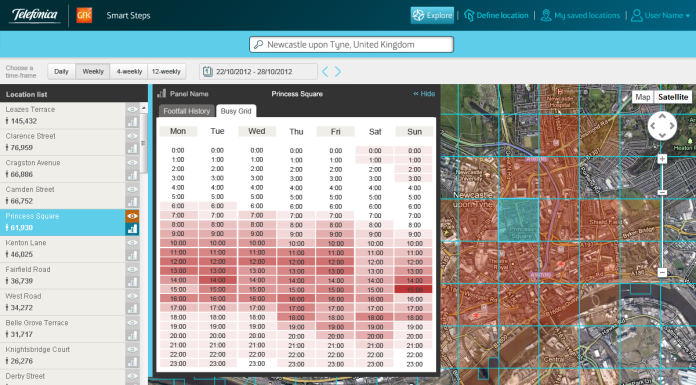Image resolution: width=696 pixels, height=385 pixels.
Task: Open chart panel icon for Knightsbridge Court
Action: click(x=132, y=362)
